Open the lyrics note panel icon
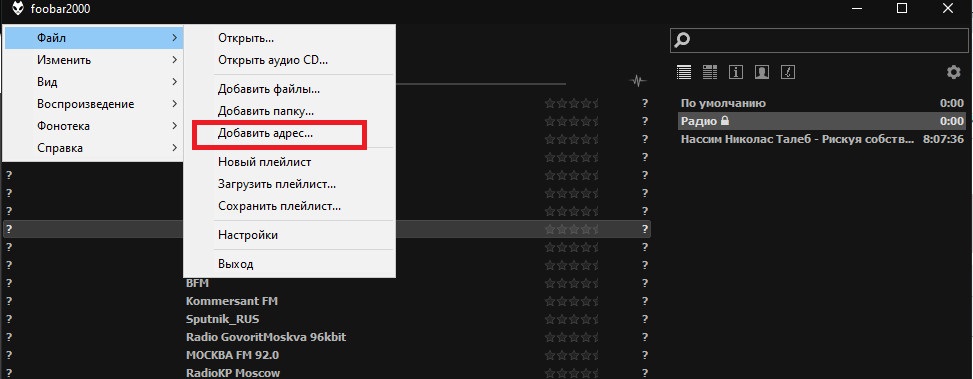This screenshot has width=973, height=379. (x=787, y=72)
